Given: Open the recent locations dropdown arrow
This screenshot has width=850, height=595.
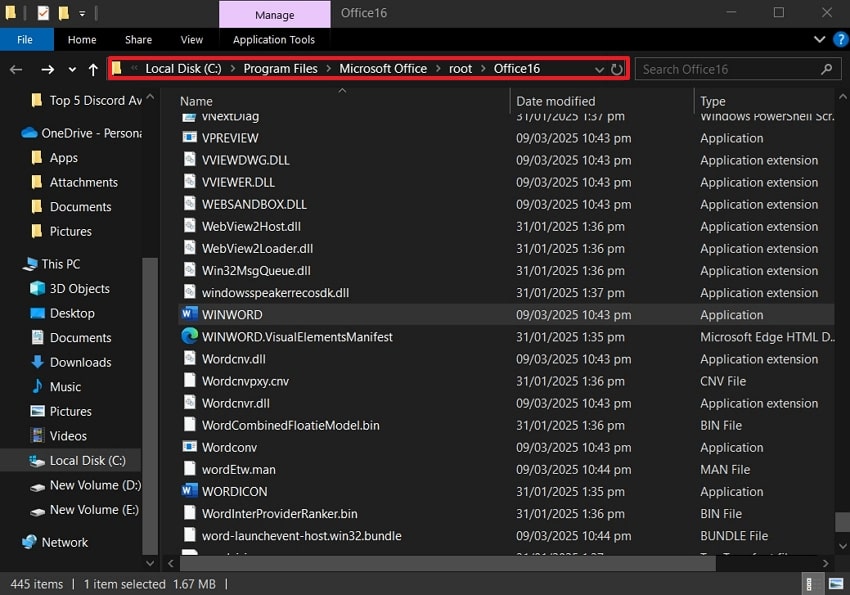Looking at the screenshot, I should pos(72,69).
